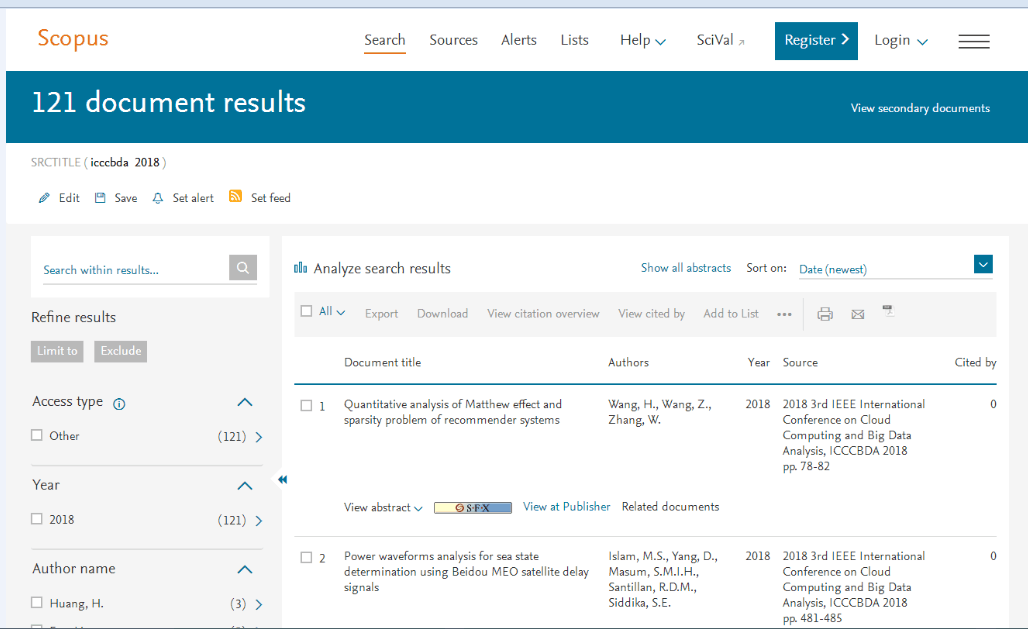Click the search magnifier icon in results filter
The width and height of the screenshot is (1028, 629).
click(x=243, y=268)
